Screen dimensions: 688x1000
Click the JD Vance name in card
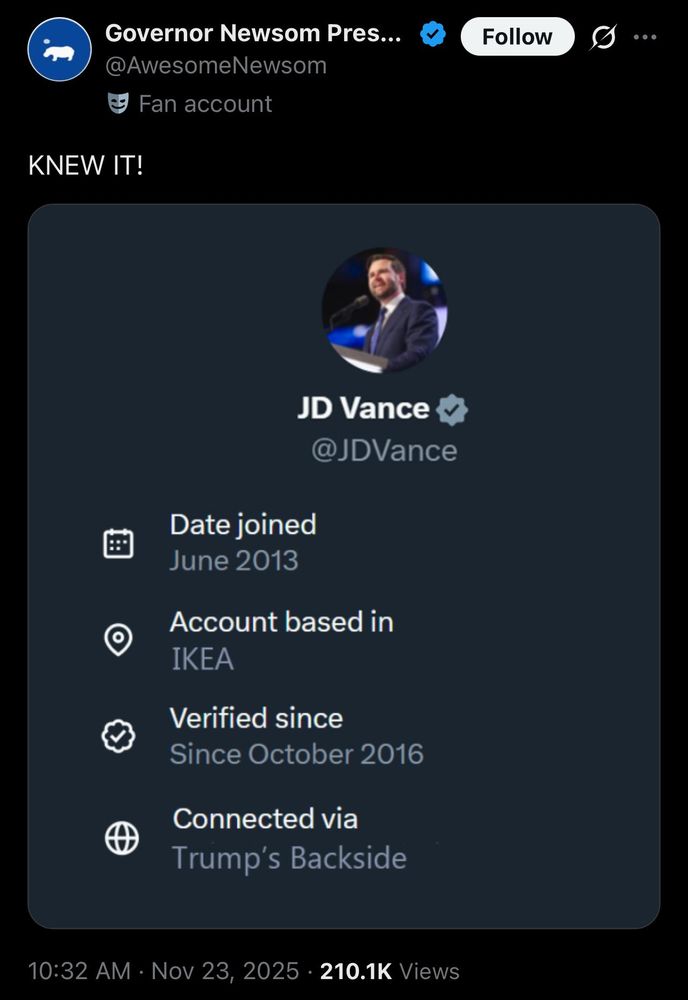click(x=363, y=409)
